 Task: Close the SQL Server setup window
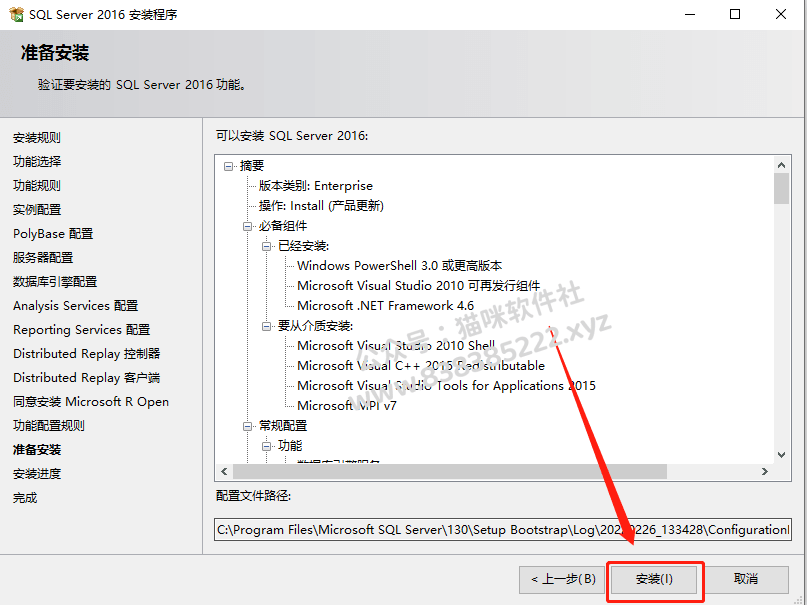(x=781, y=14)
